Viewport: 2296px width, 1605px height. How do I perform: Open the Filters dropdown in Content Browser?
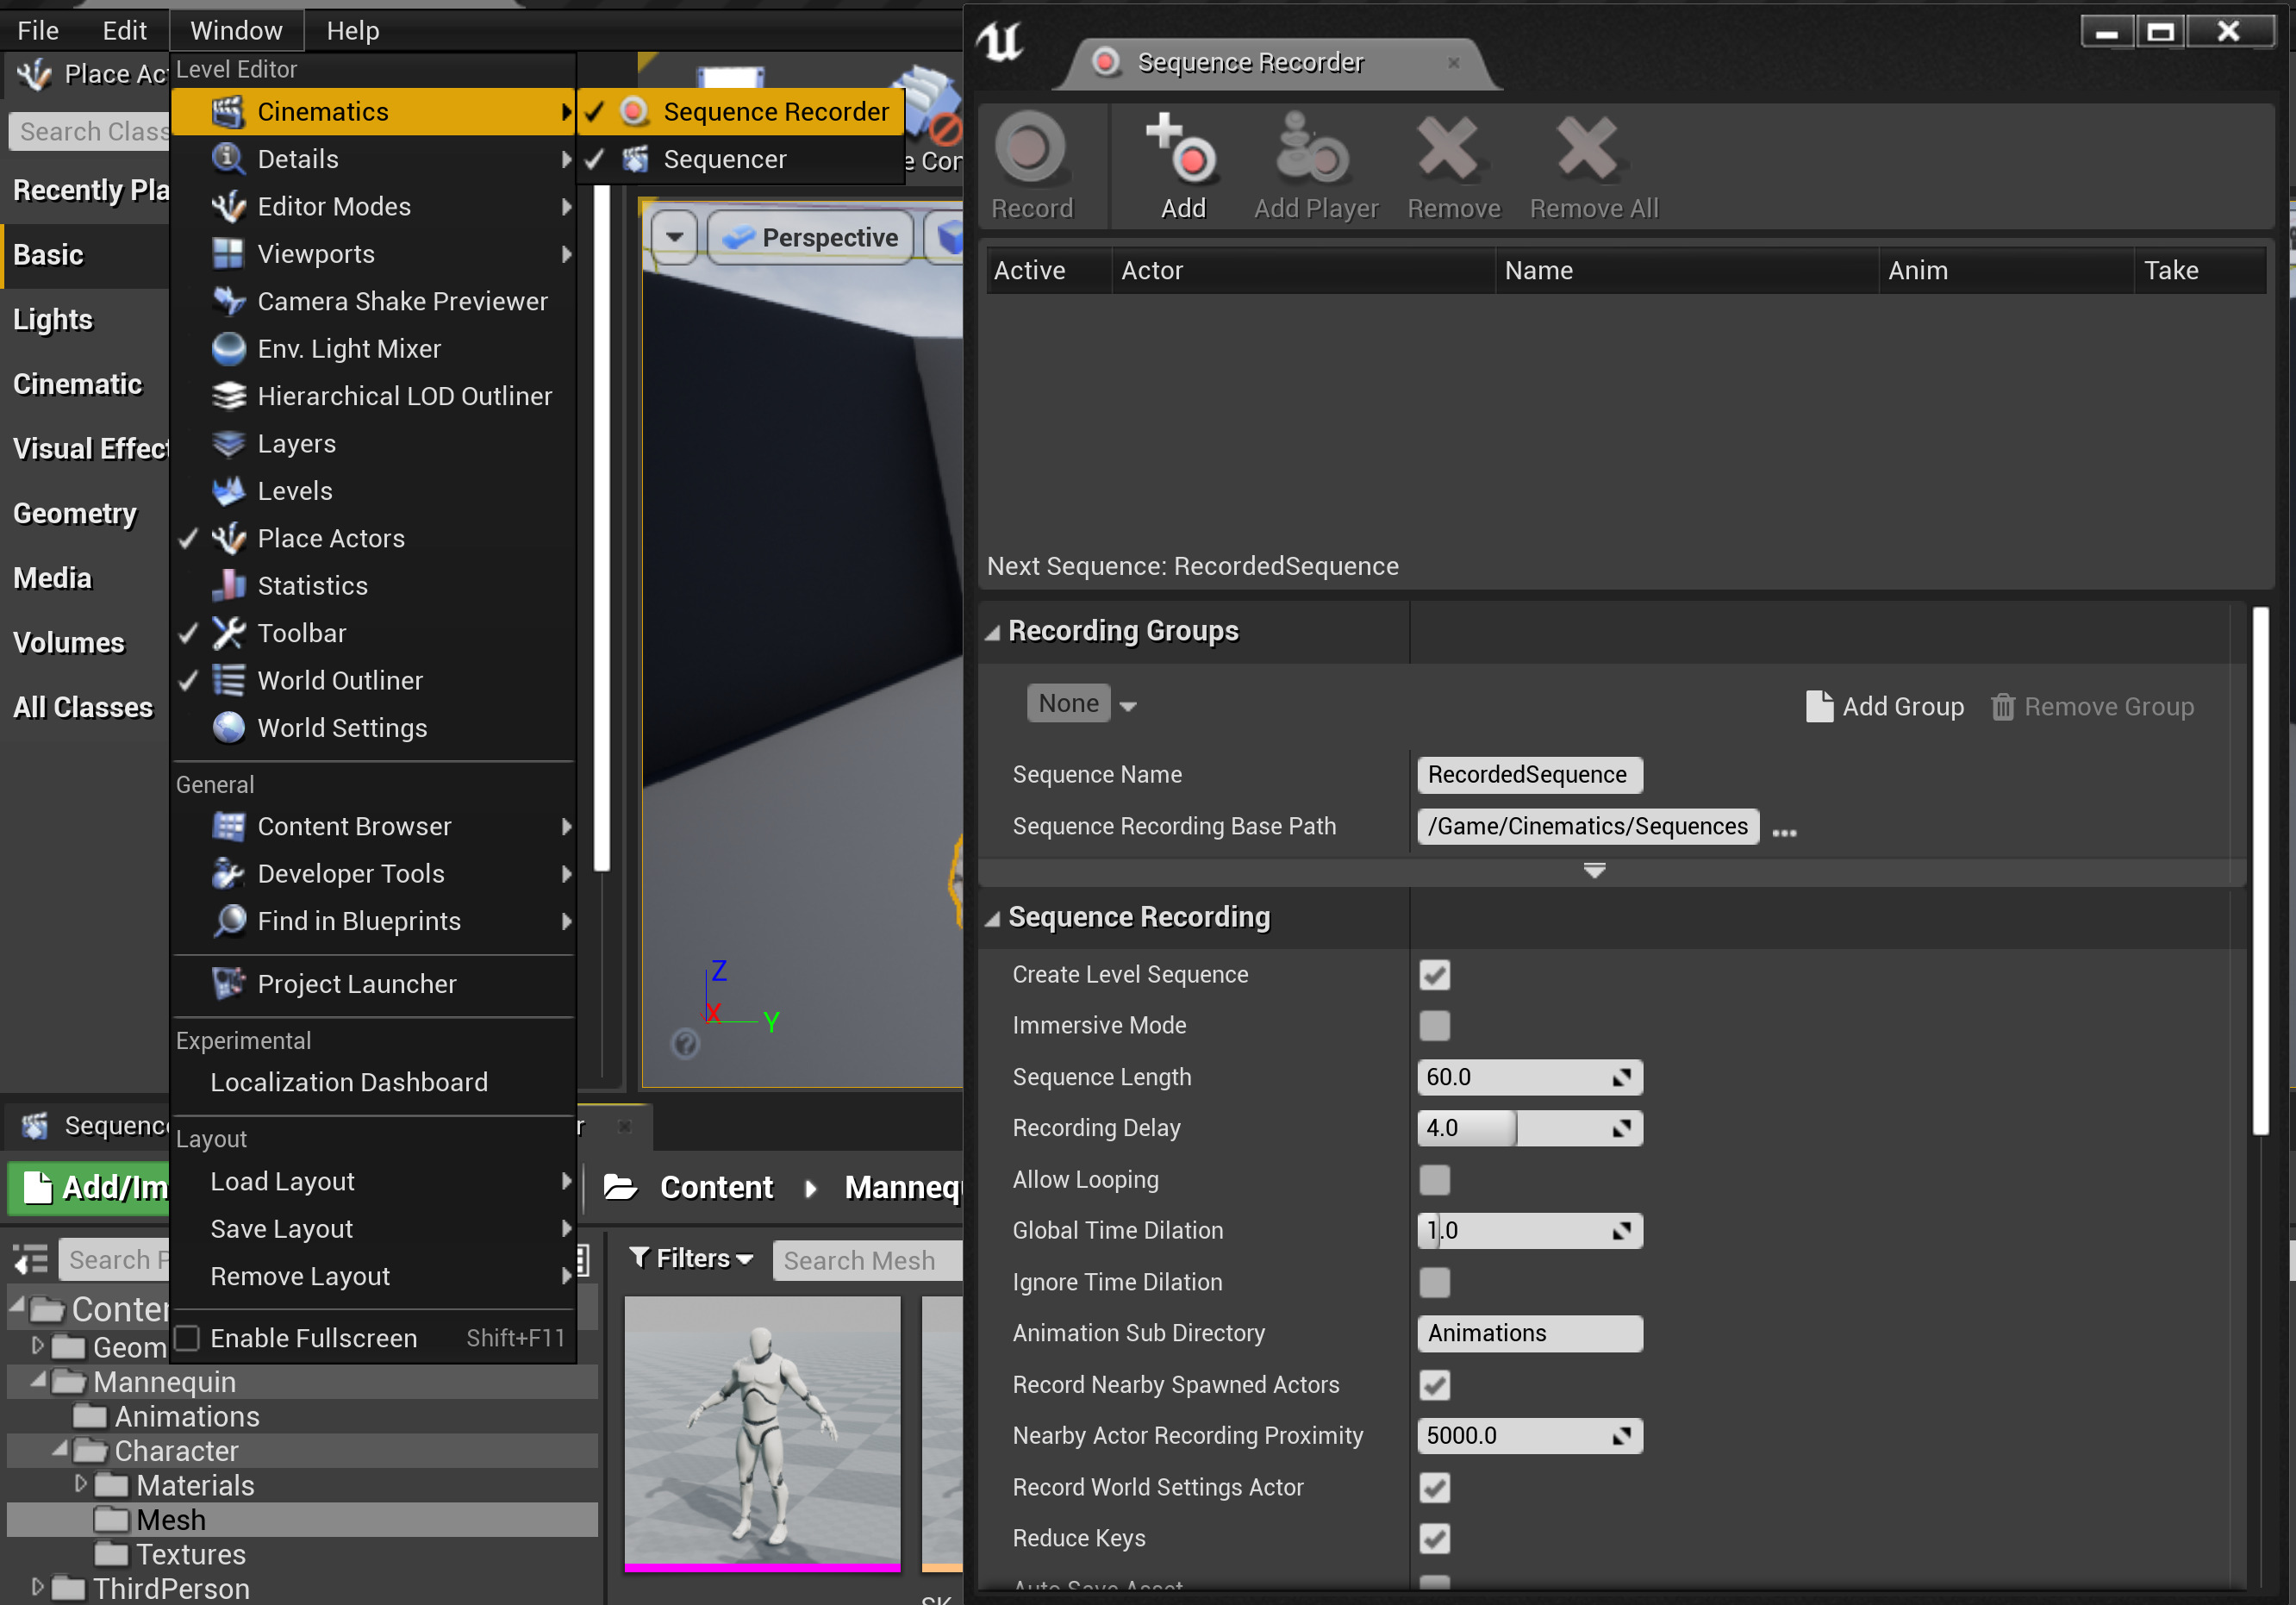(691, 1259)
